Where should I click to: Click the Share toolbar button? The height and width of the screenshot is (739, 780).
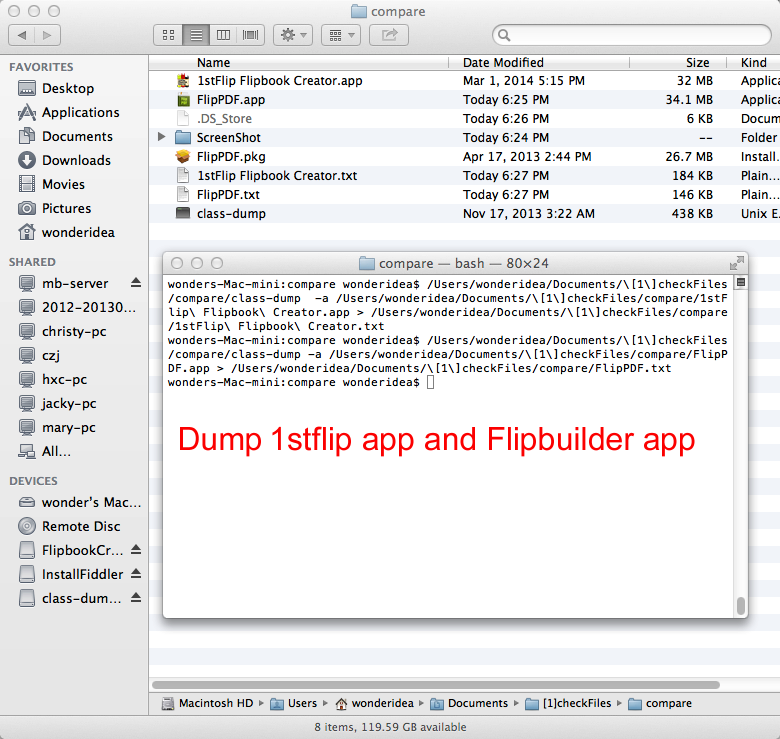pyautogui.click(x=389, y=35)
